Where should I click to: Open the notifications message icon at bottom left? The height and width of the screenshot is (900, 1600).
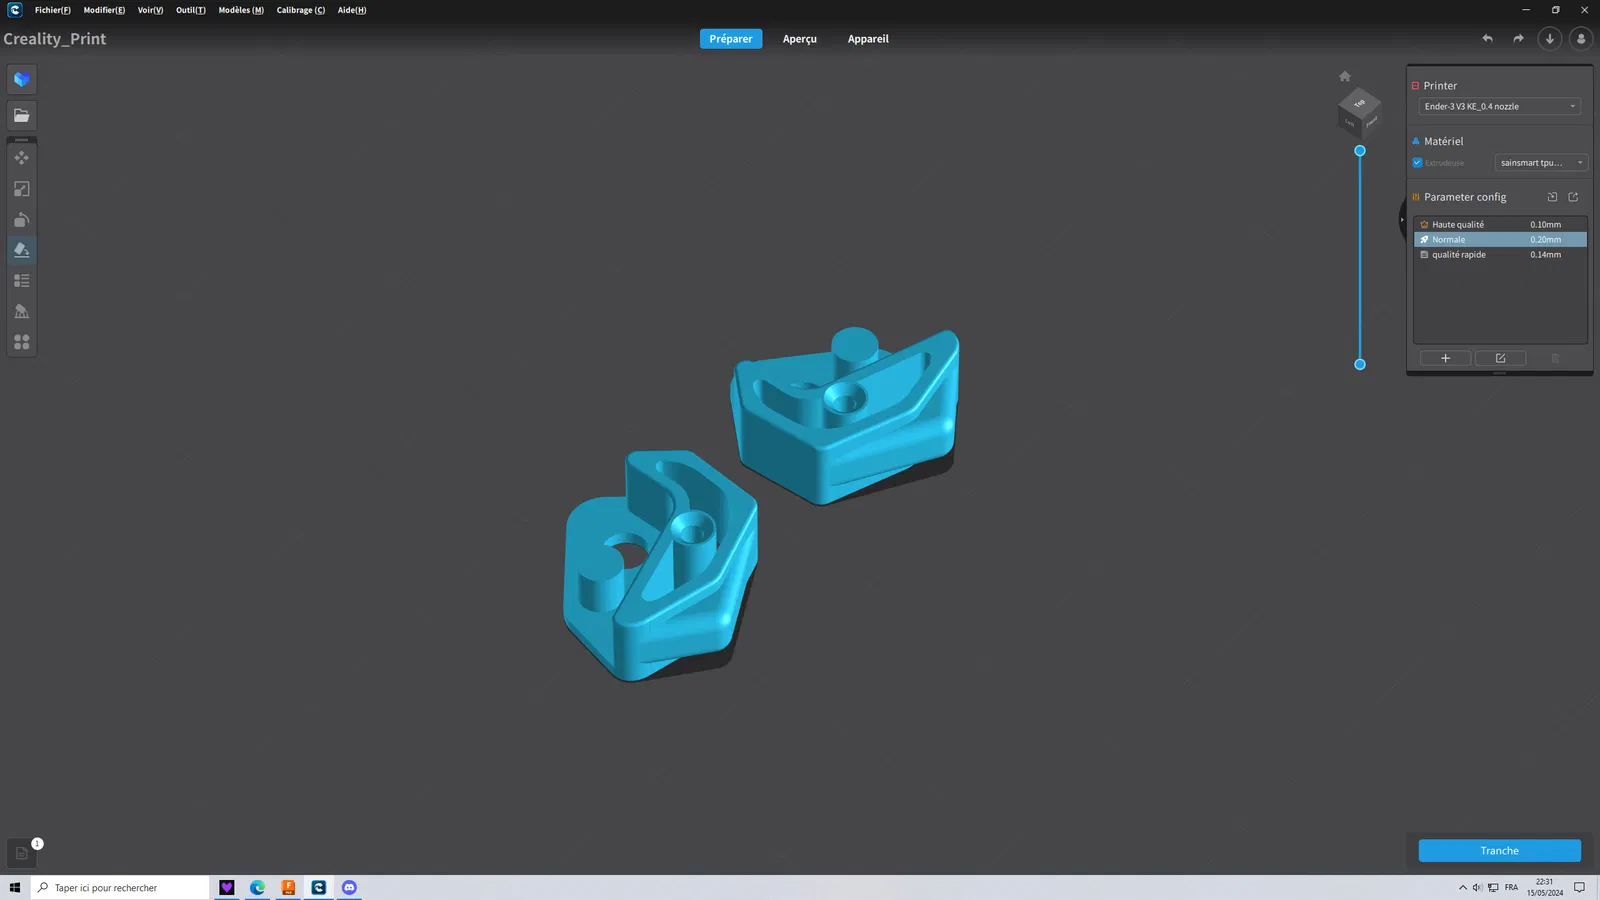(x=21, y=853)
